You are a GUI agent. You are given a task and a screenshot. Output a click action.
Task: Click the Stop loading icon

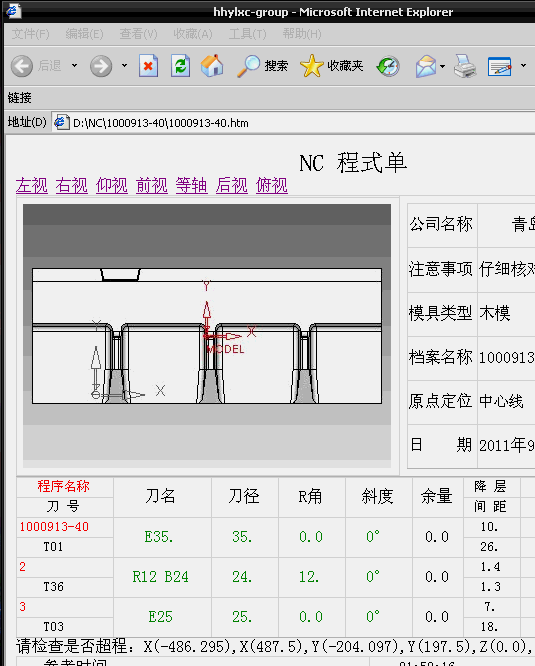point(148,66)
